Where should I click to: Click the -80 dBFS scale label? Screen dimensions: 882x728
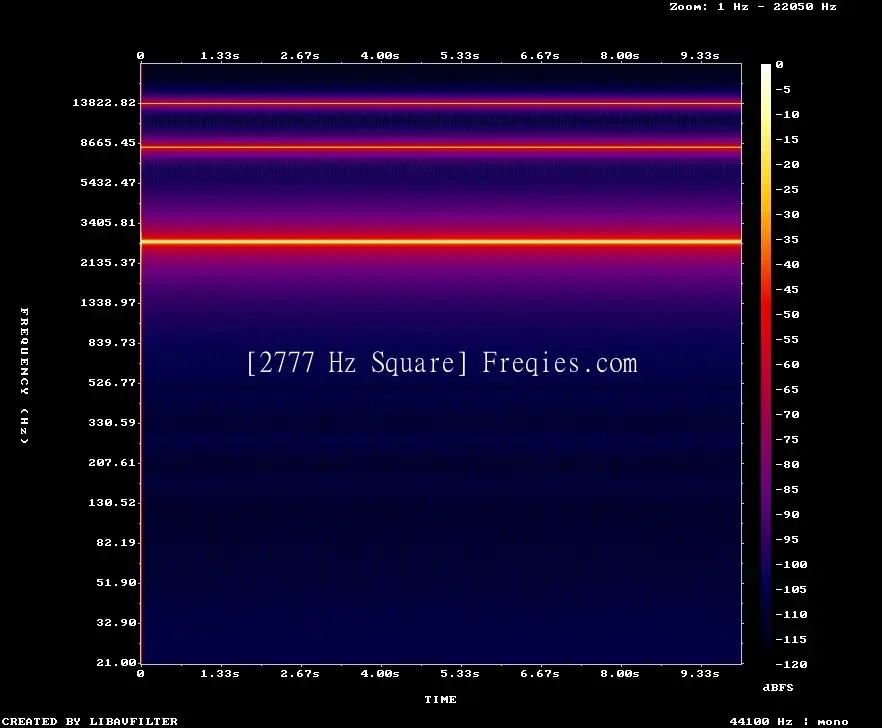pyautogui.click(x=787, y=464)
